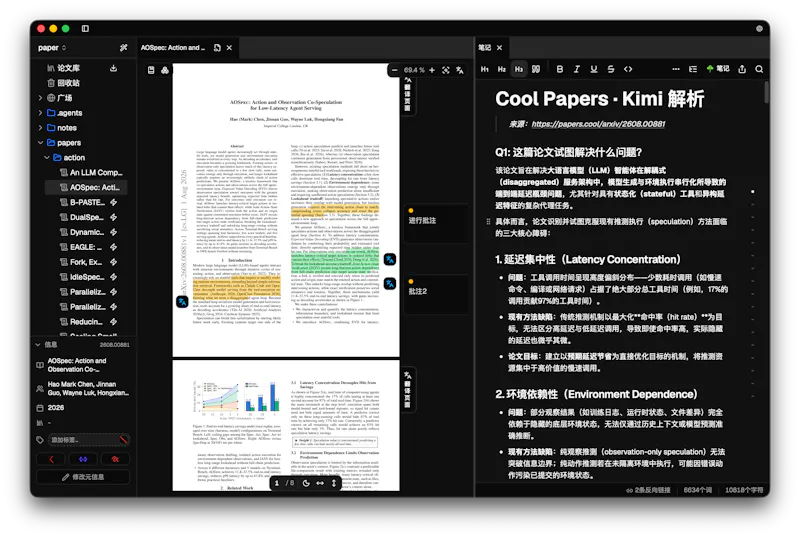Screen dimensions: 800x537
Task: Open the papers.cool arxiv source link
Action: [598, 124]
